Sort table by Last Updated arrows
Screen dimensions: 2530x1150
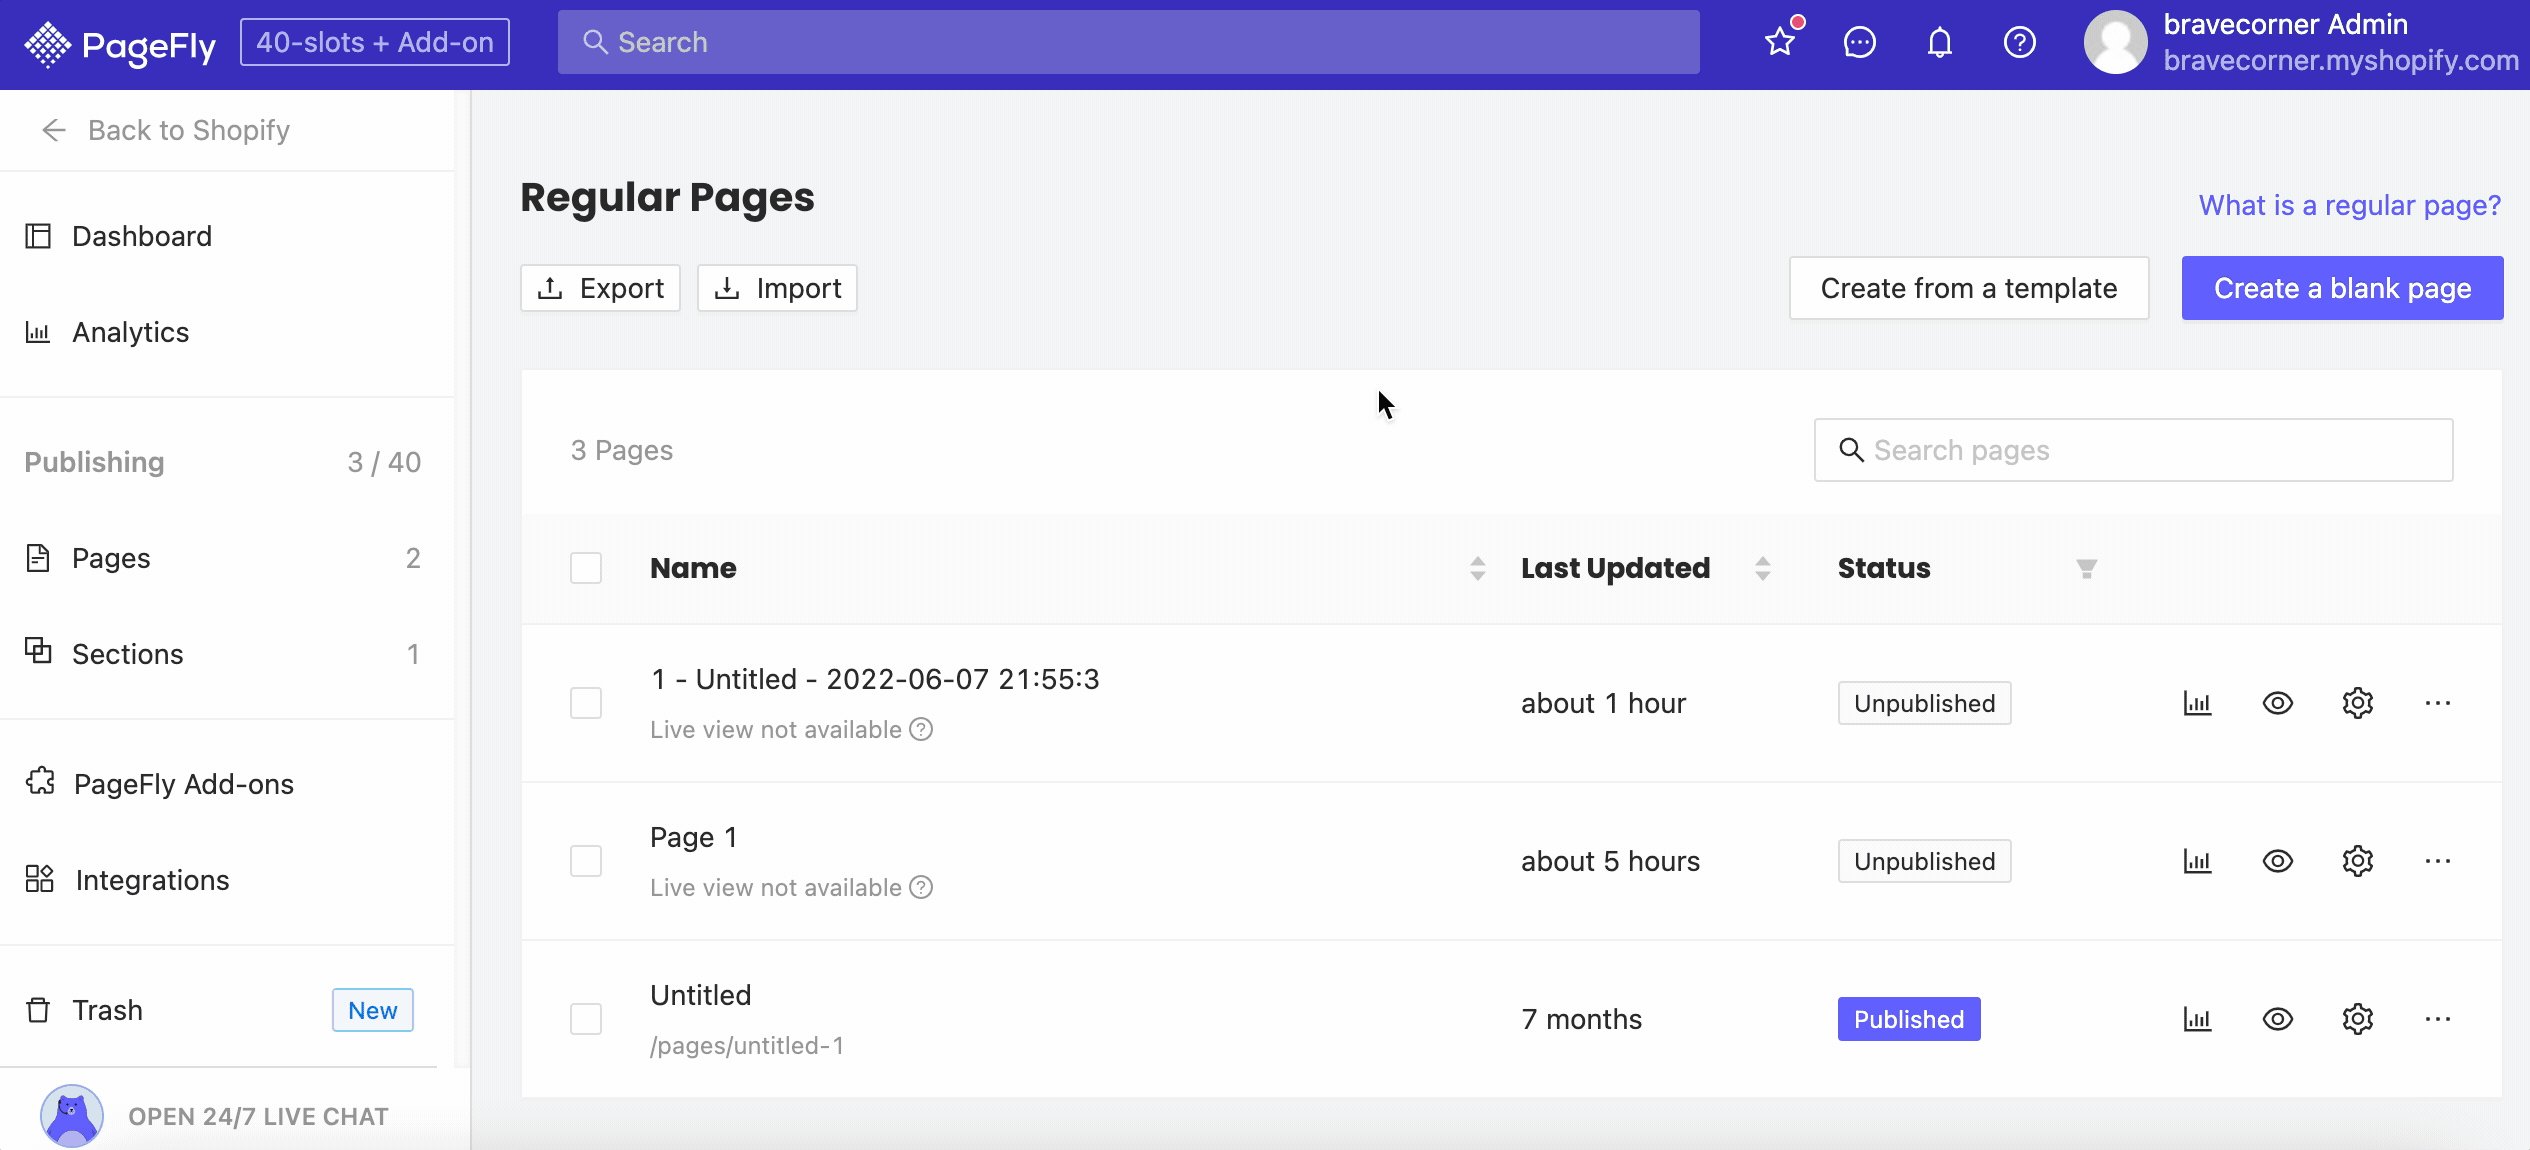pyautogui.click(x=1763, y=568)
